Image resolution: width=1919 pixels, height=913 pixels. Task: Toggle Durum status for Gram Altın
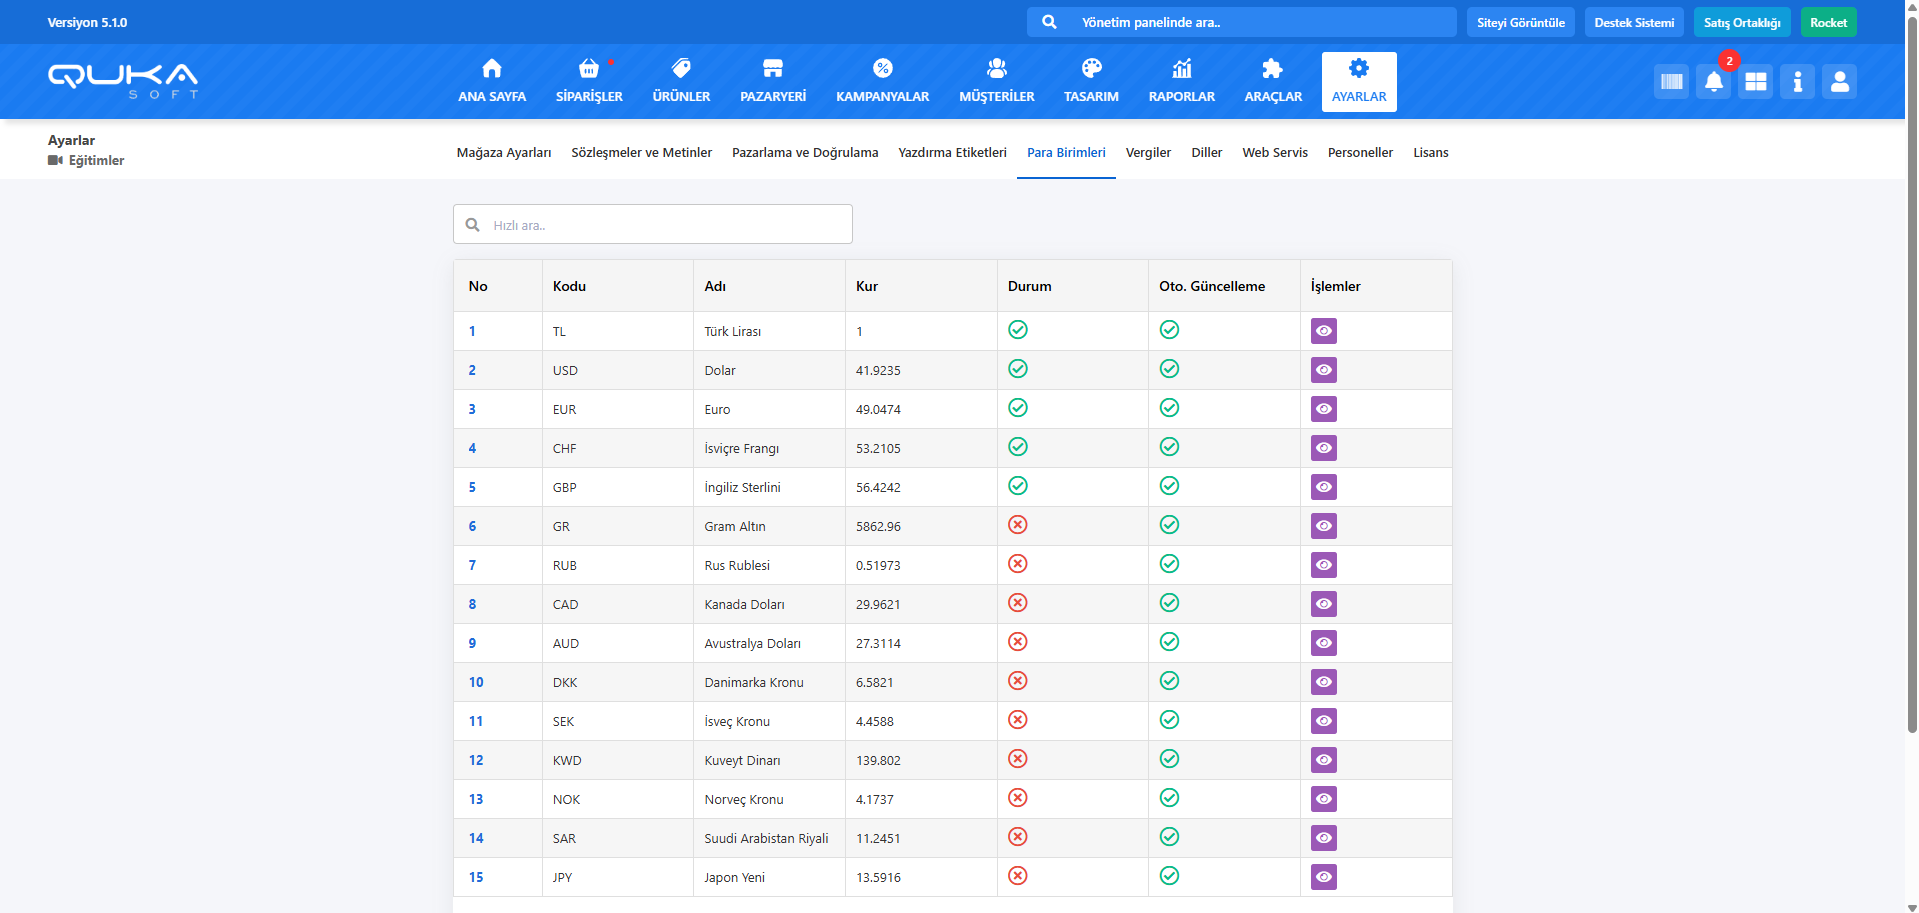(x=1017, y=525)
